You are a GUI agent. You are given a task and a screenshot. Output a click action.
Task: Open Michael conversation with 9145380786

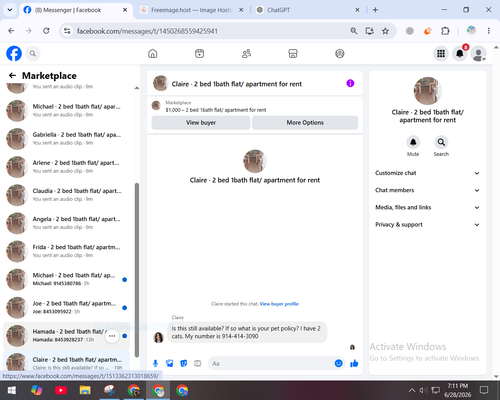click(67, 279)
